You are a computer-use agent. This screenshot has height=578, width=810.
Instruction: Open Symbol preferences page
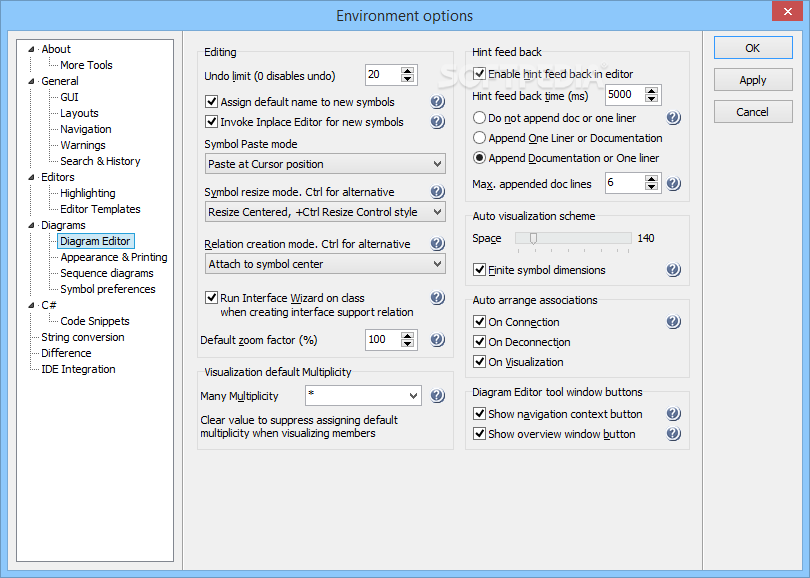point(108,289)
